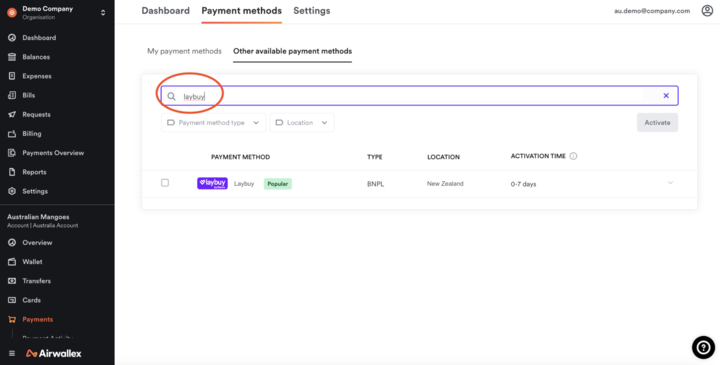Clear the laybuy search text
720x365 pixels.
[666, 95]
